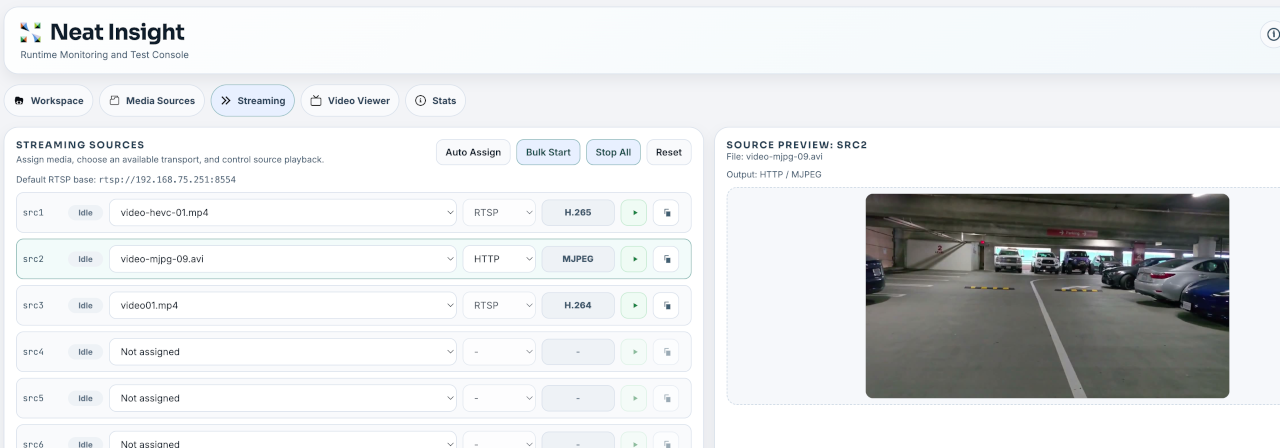Click the Reset button
The image size is (1280, 448).
pos(669,152)
